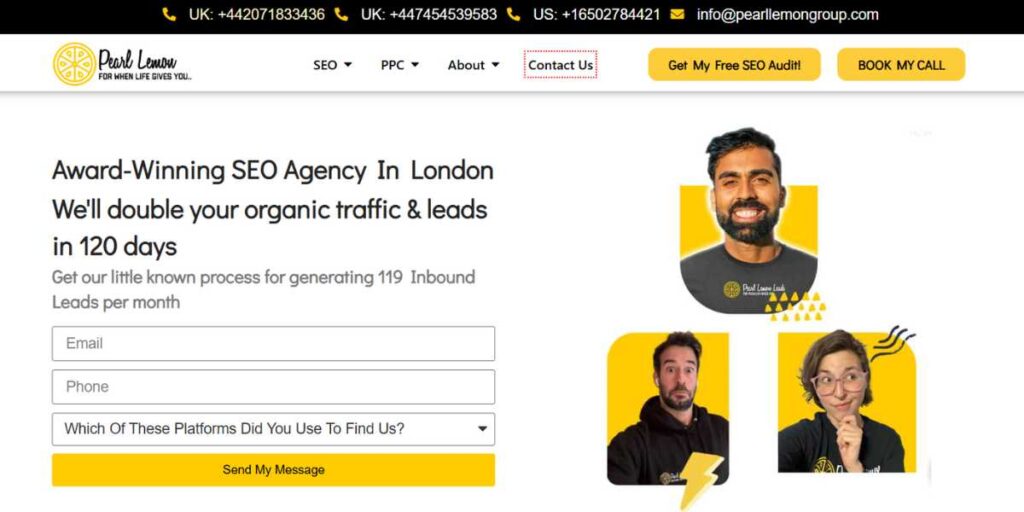Viewport: 1024px width, 512px height.
Task: Expand the PPC dropdown menu
Action: (400, 65)
